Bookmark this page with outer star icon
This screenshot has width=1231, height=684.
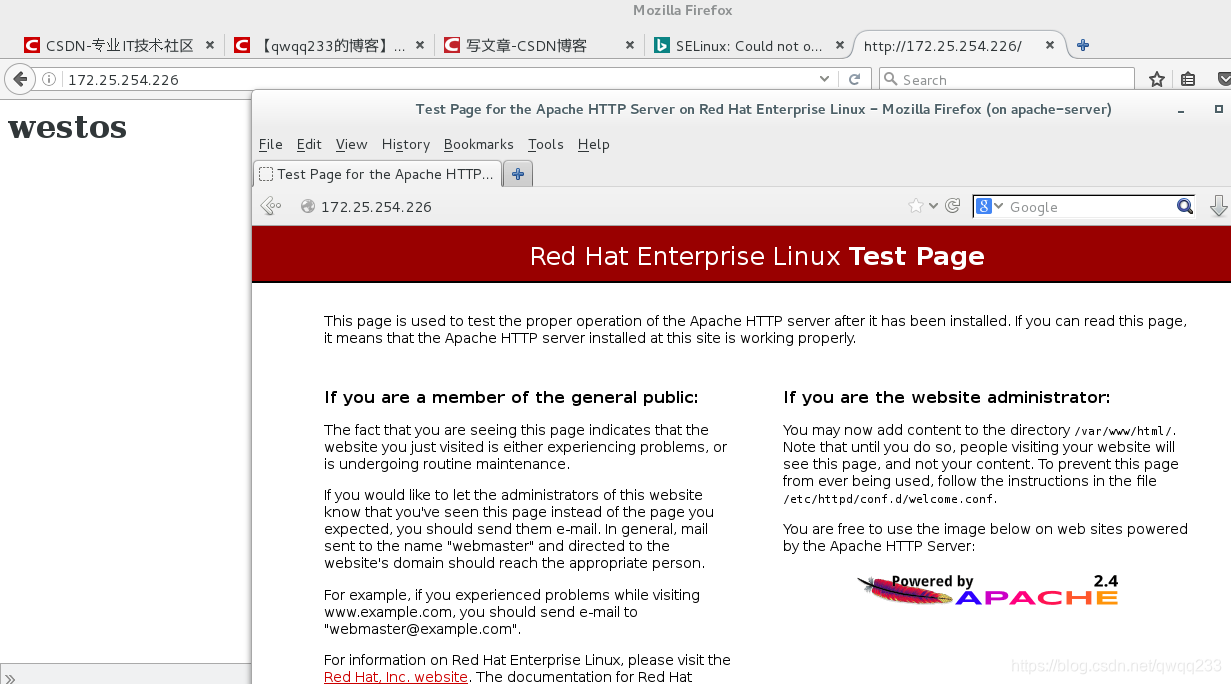[1157, 79]
